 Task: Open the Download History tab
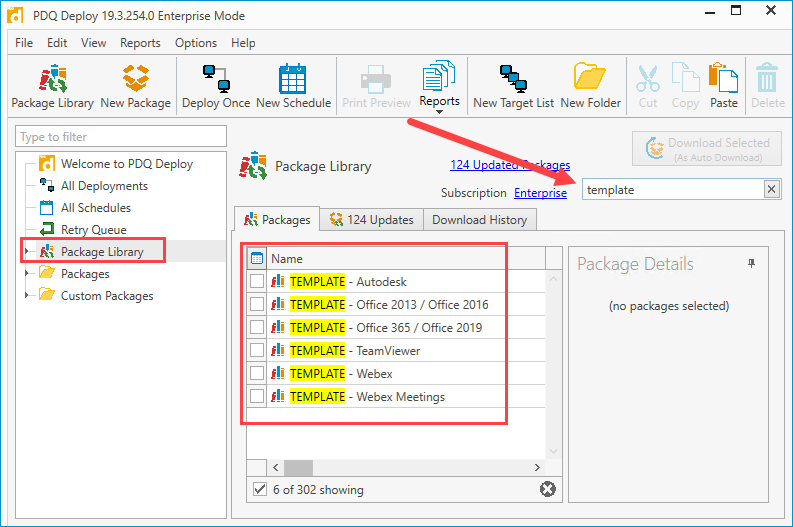pyautogui.click(x=479, y=219)
